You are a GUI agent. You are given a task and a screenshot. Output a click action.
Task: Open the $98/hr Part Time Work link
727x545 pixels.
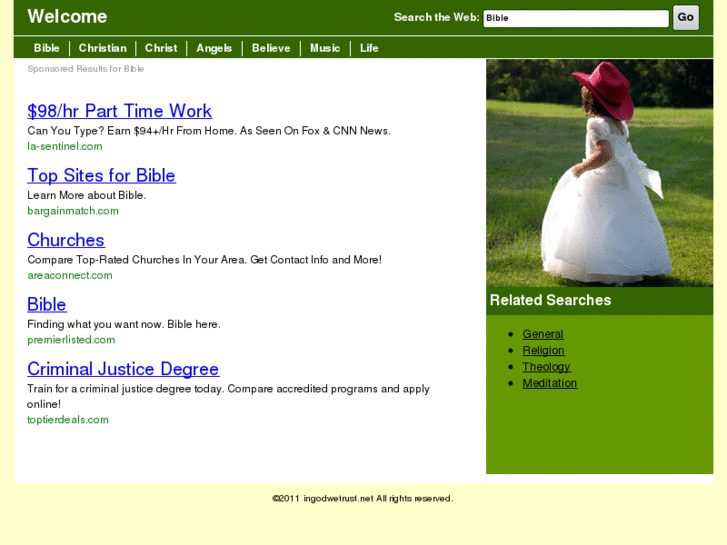[x=120, y=111]
